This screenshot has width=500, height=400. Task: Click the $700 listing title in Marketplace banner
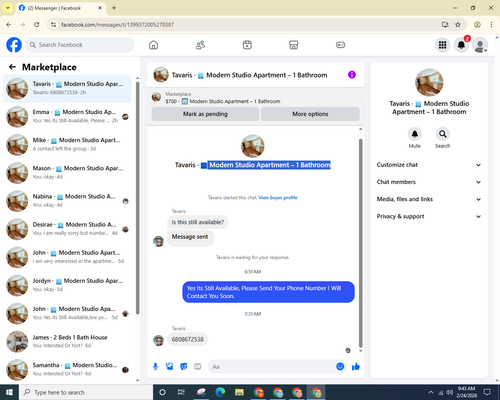click(x=223, y=101)
